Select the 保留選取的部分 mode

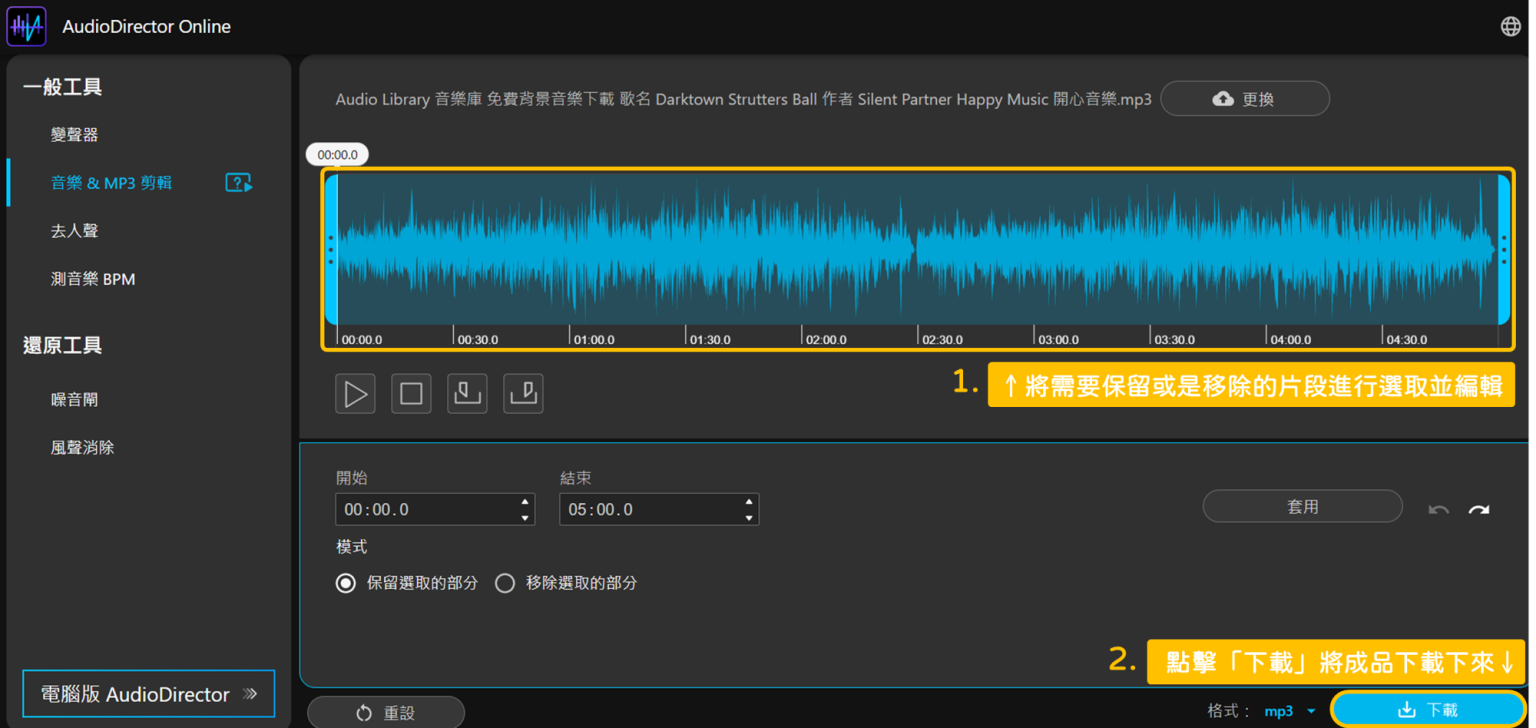click(345, 583)
